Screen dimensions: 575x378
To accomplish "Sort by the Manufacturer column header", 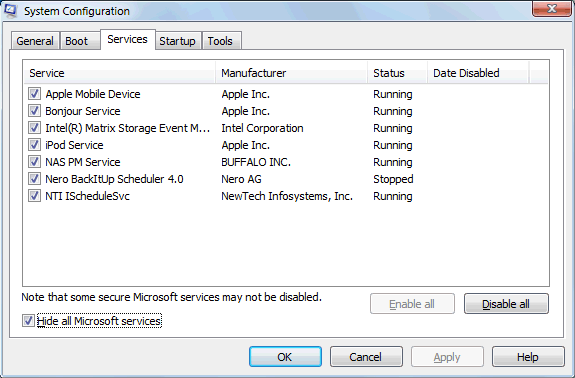I will click(x=292, y=73).
